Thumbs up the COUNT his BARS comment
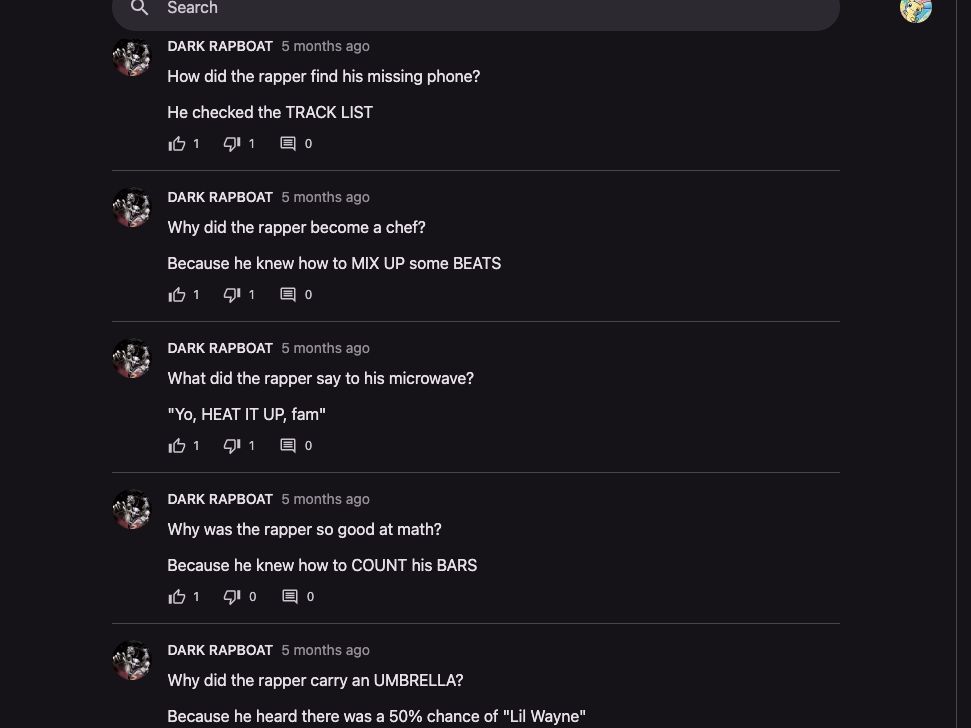Image resolution: width=971 pixels, height=728 pixels. (x=177, y=597)
